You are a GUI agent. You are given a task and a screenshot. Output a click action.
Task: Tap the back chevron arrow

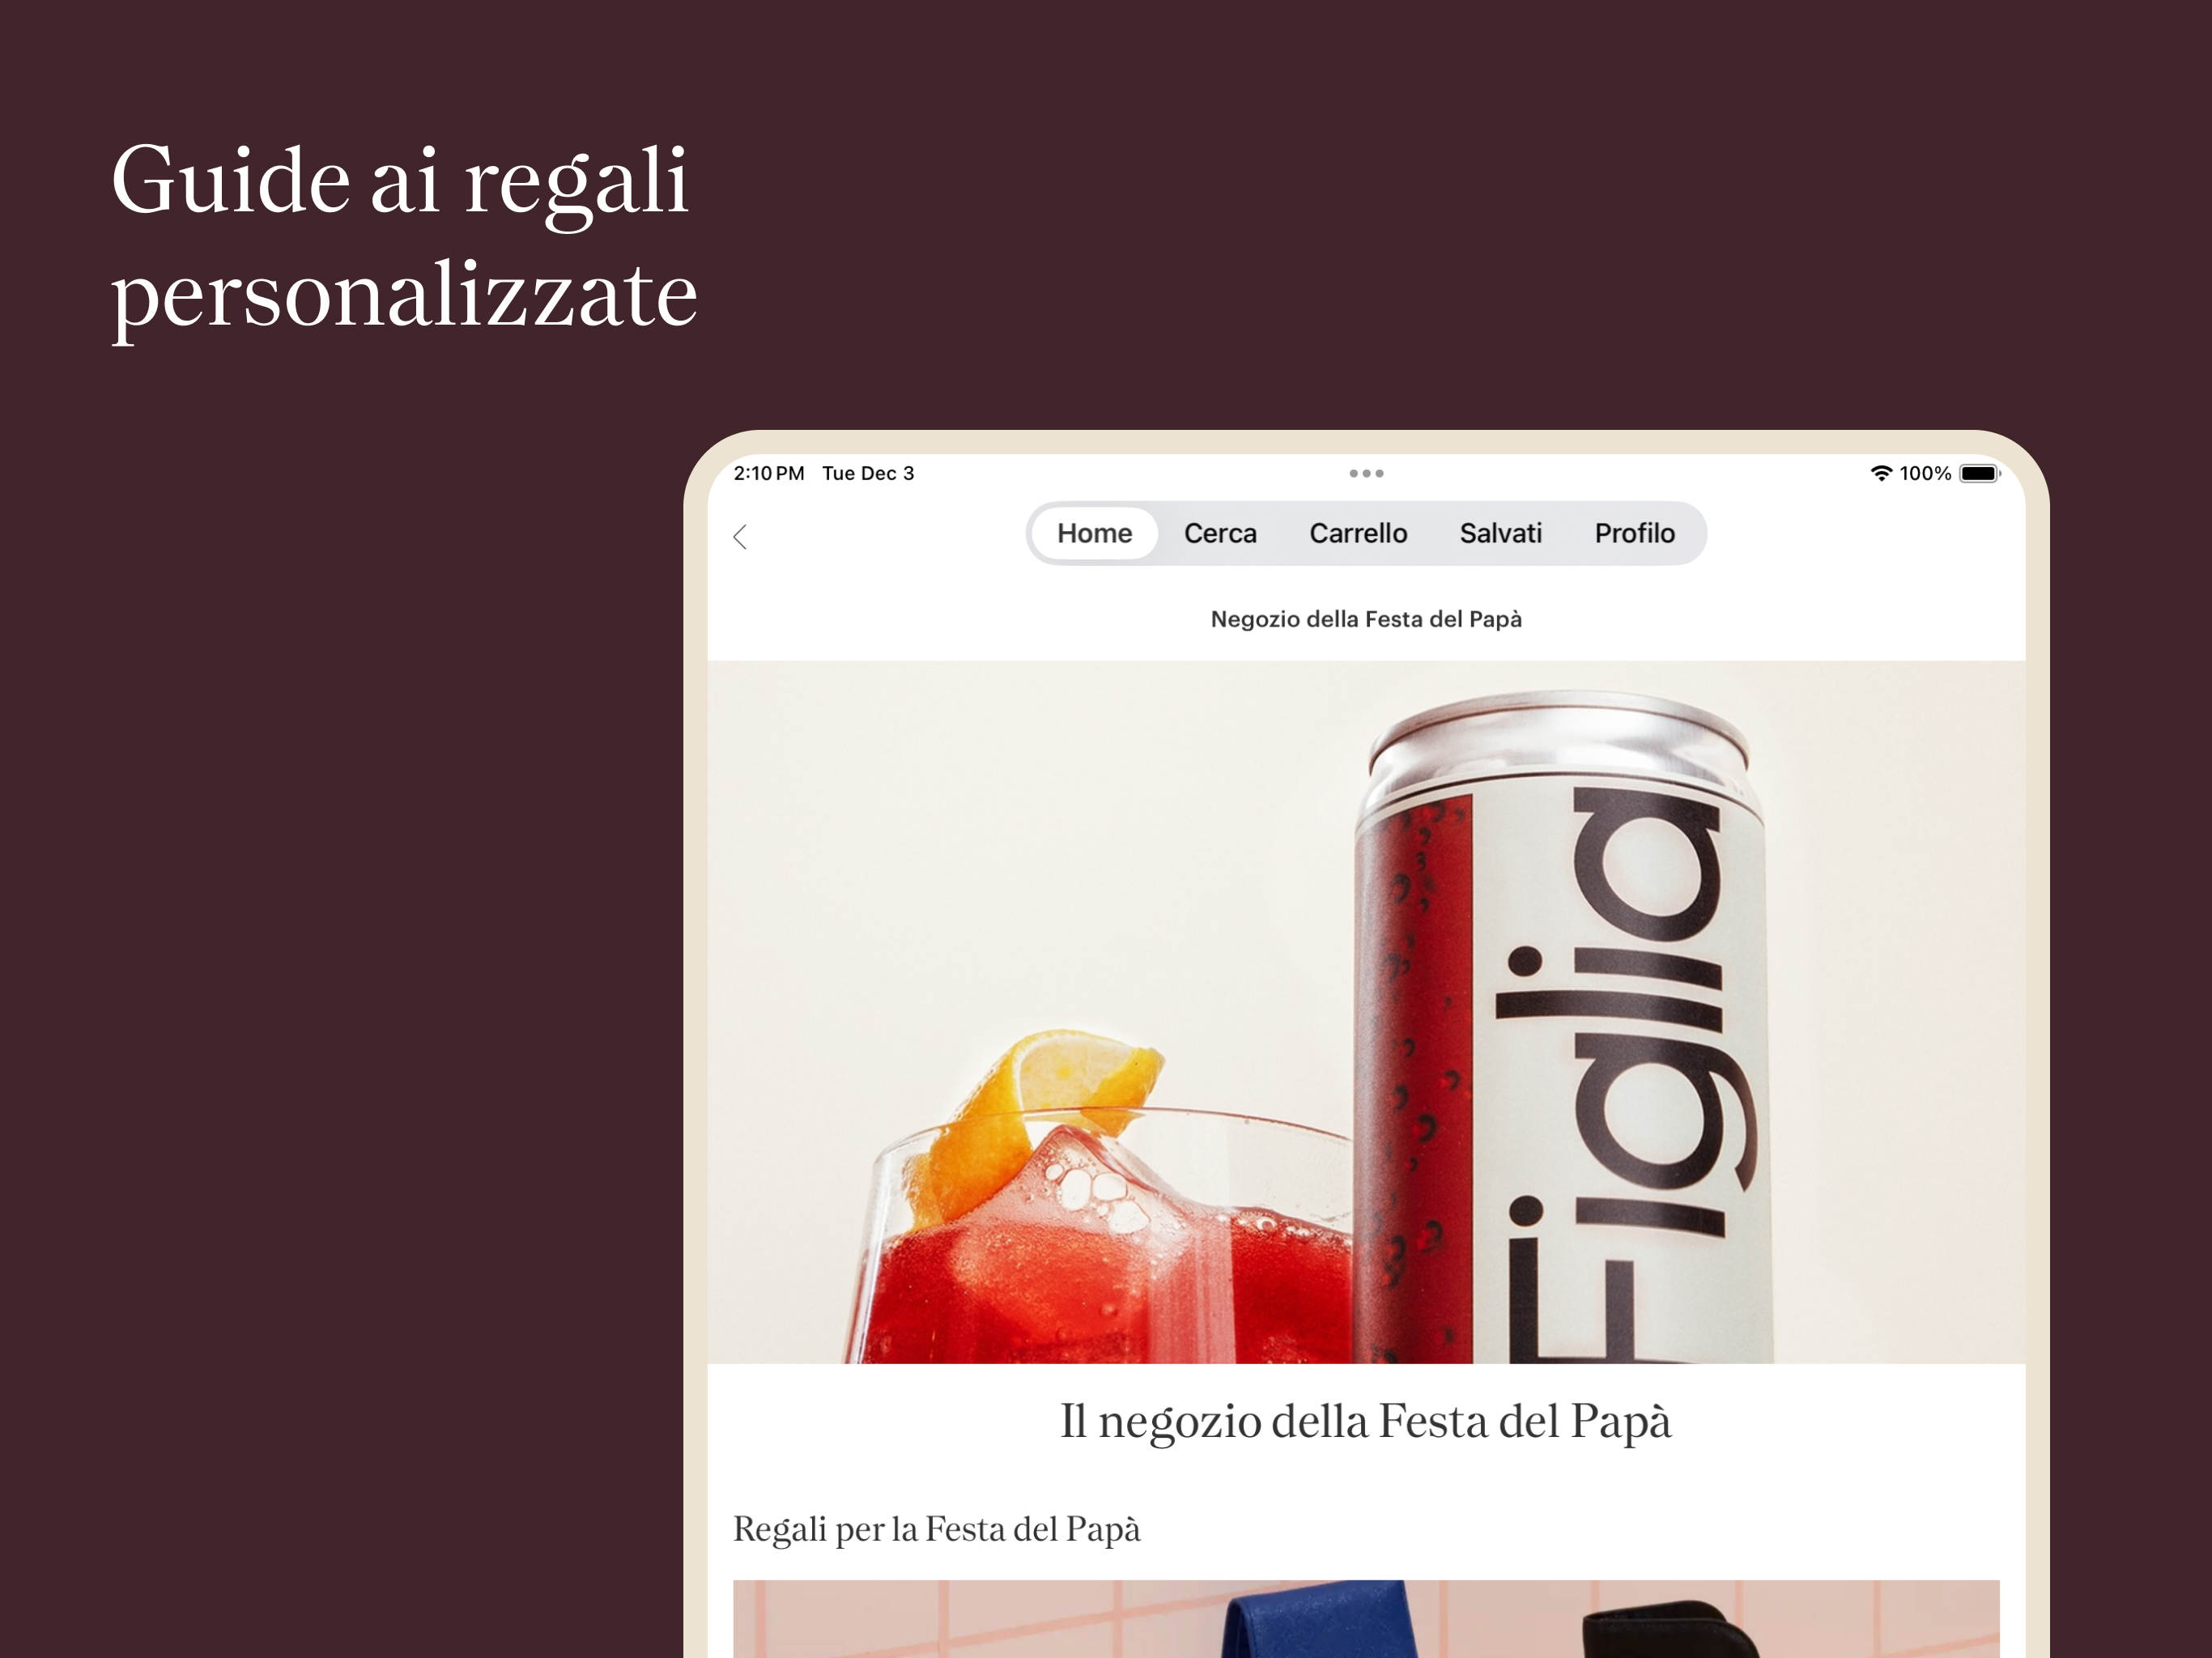pyautogui.click(x=740, y=537)
